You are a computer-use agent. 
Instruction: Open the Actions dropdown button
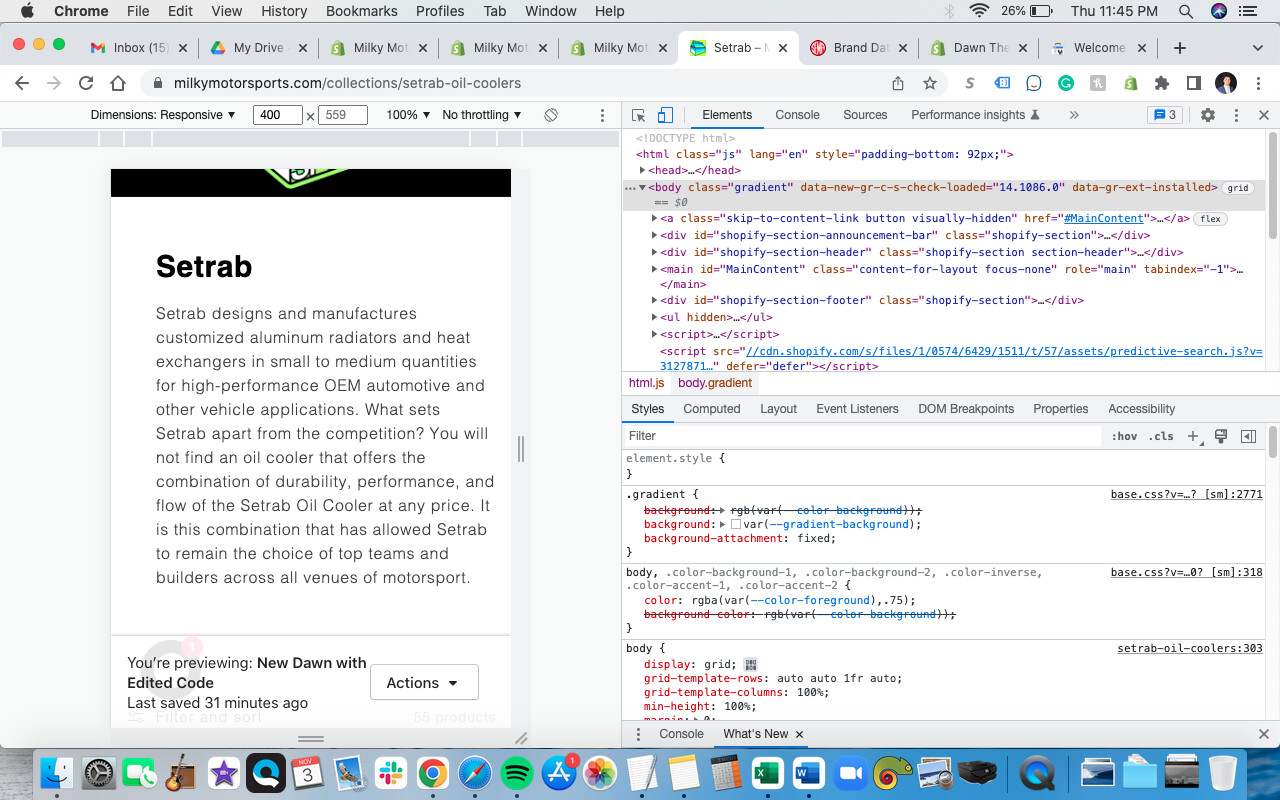click(424, 683)
